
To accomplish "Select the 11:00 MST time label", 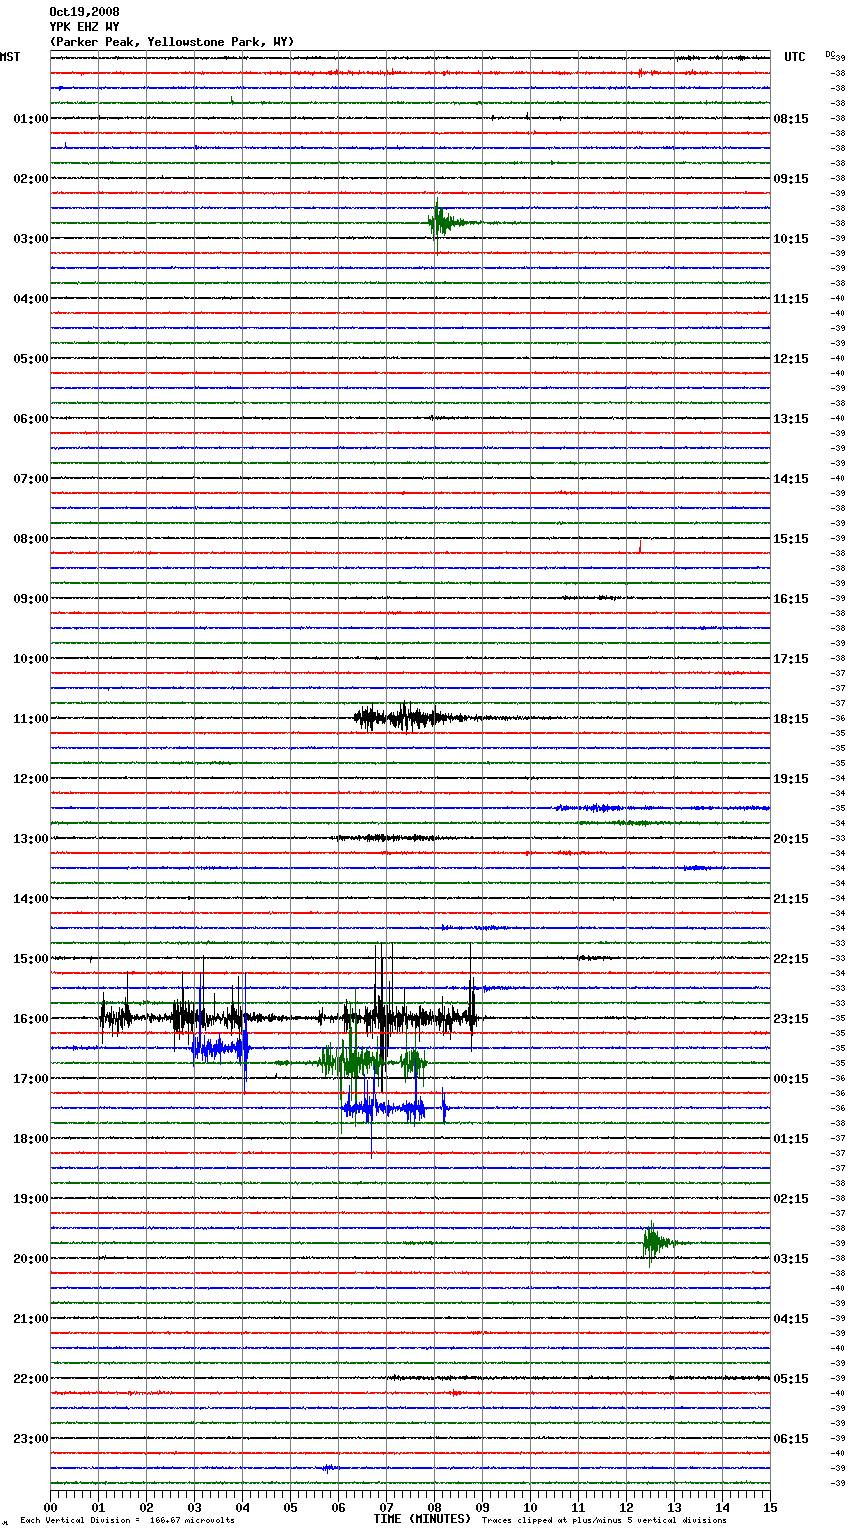I will click(x=31, y=719).
